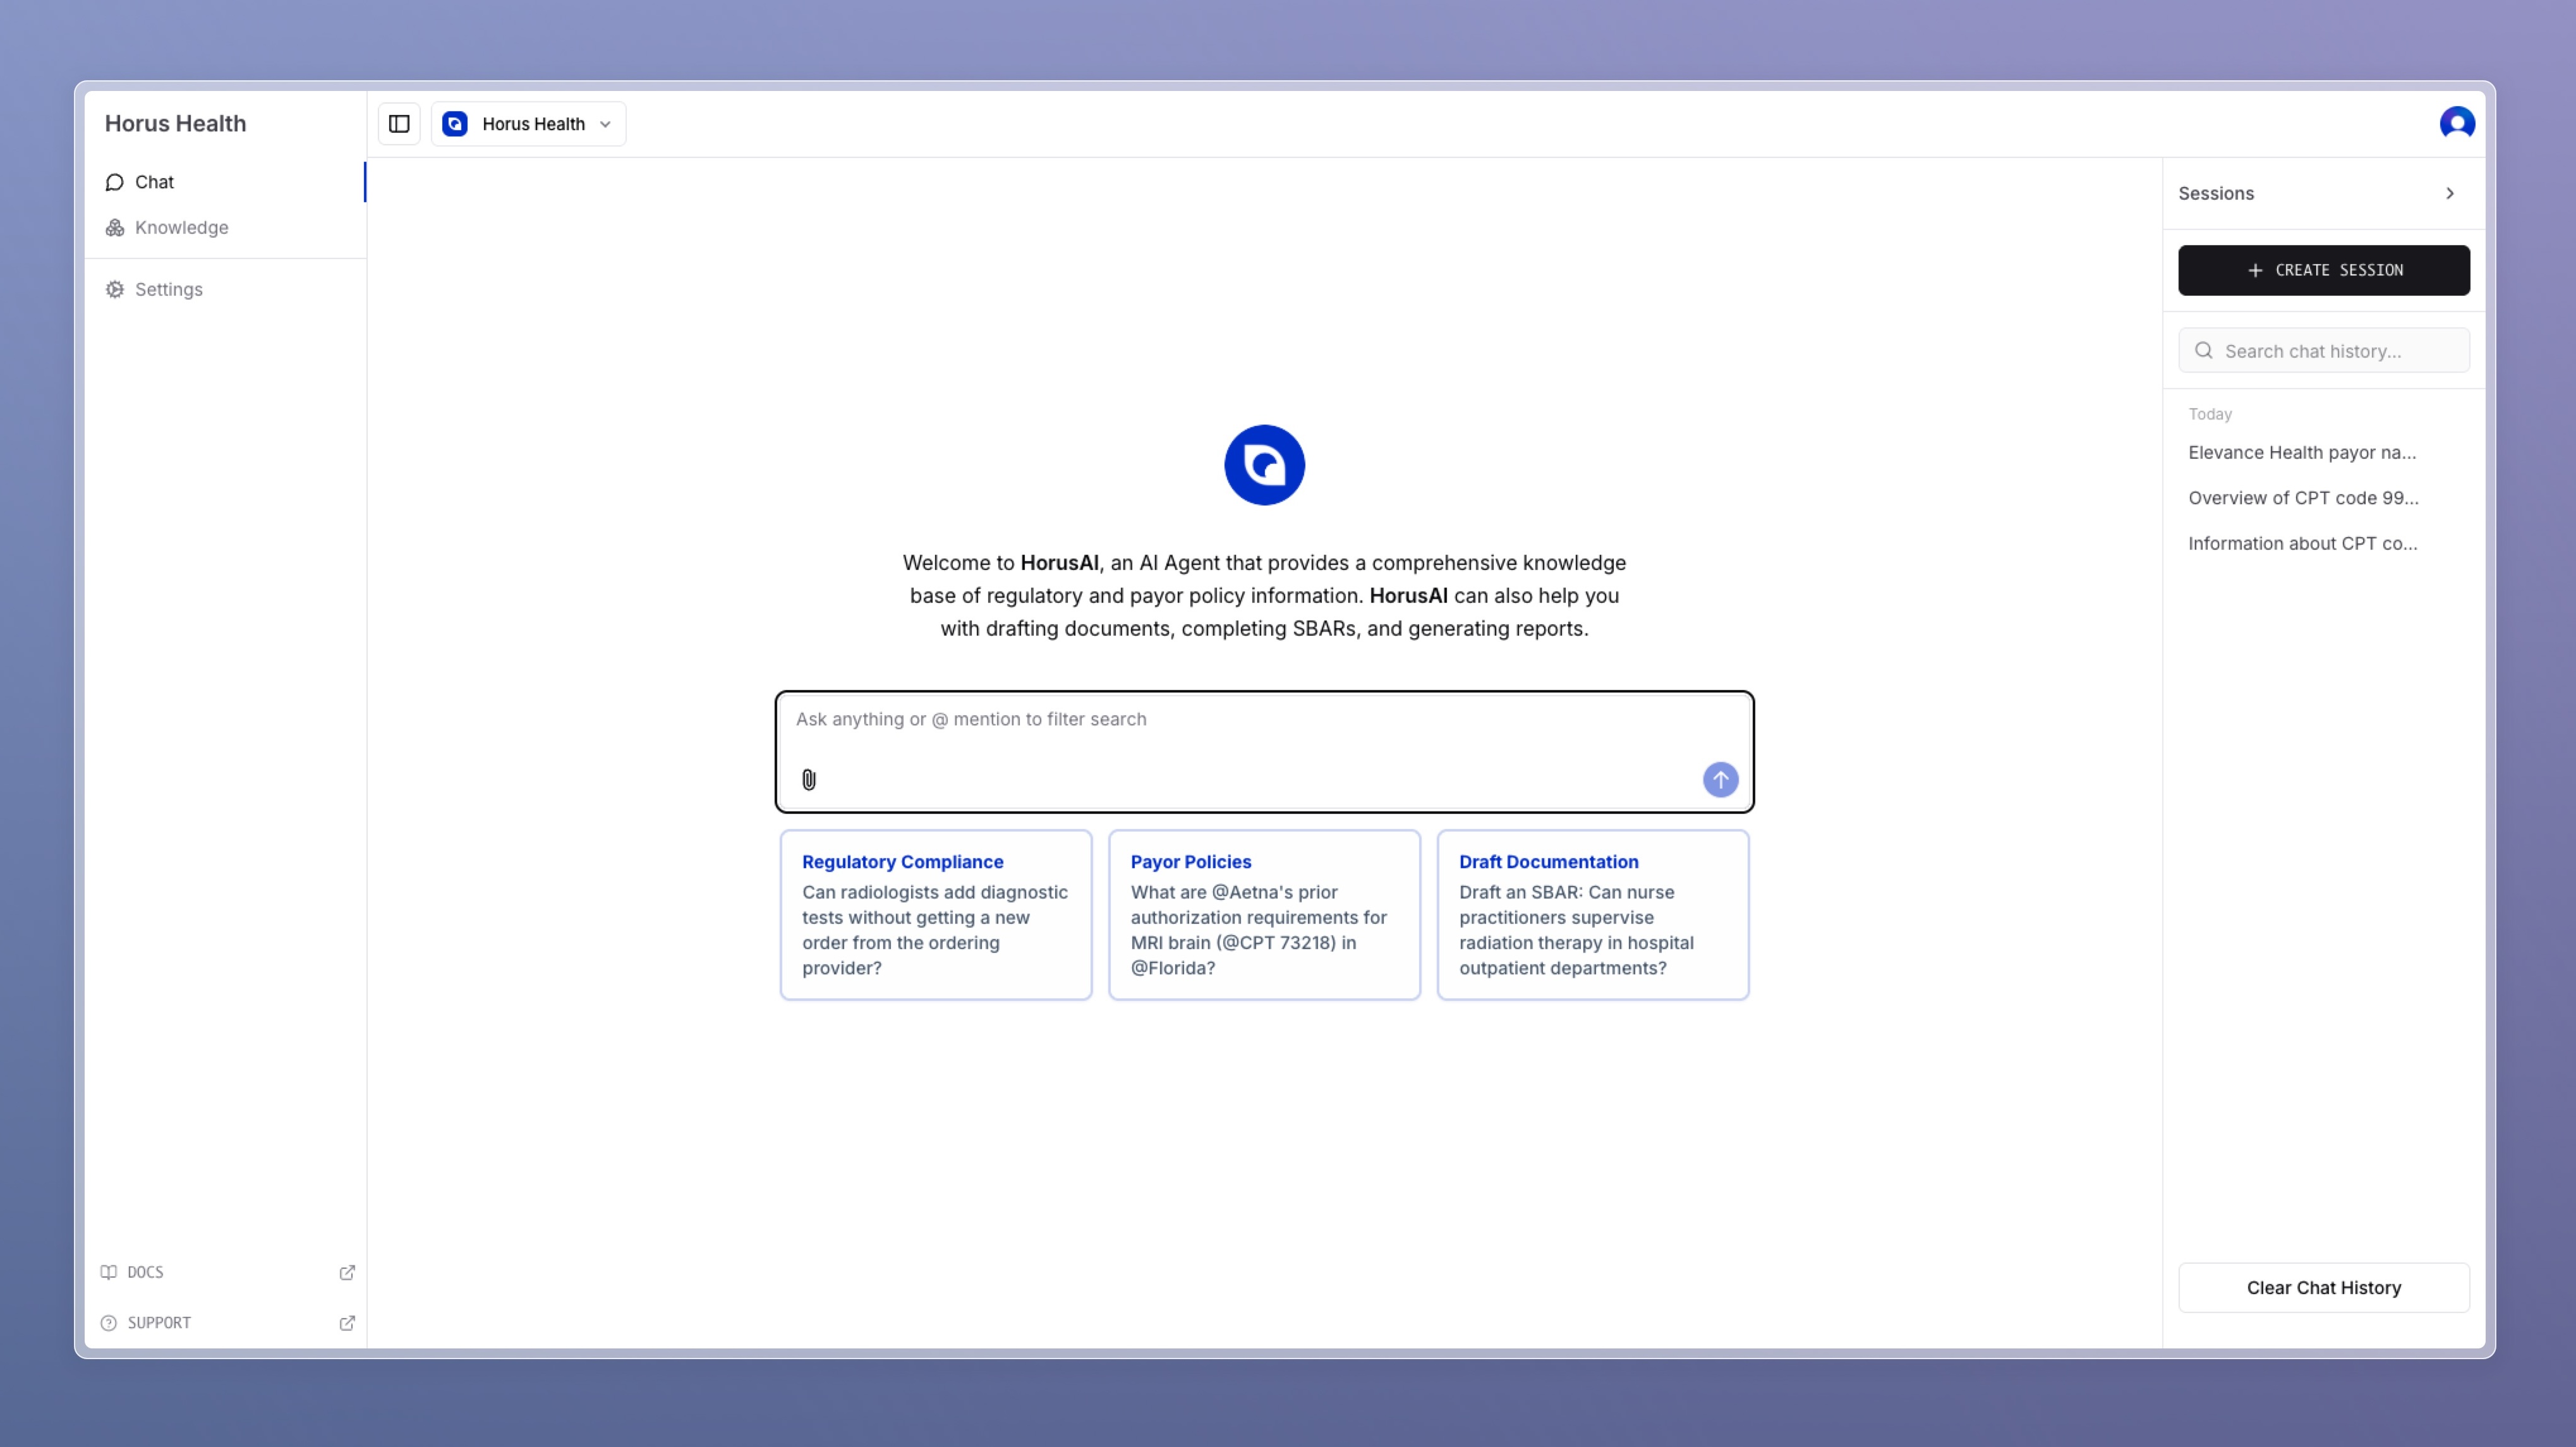Toggle the sidebar panel icon
The height and width of the screenshot is (1447, 2576).
tap(399, 124)
